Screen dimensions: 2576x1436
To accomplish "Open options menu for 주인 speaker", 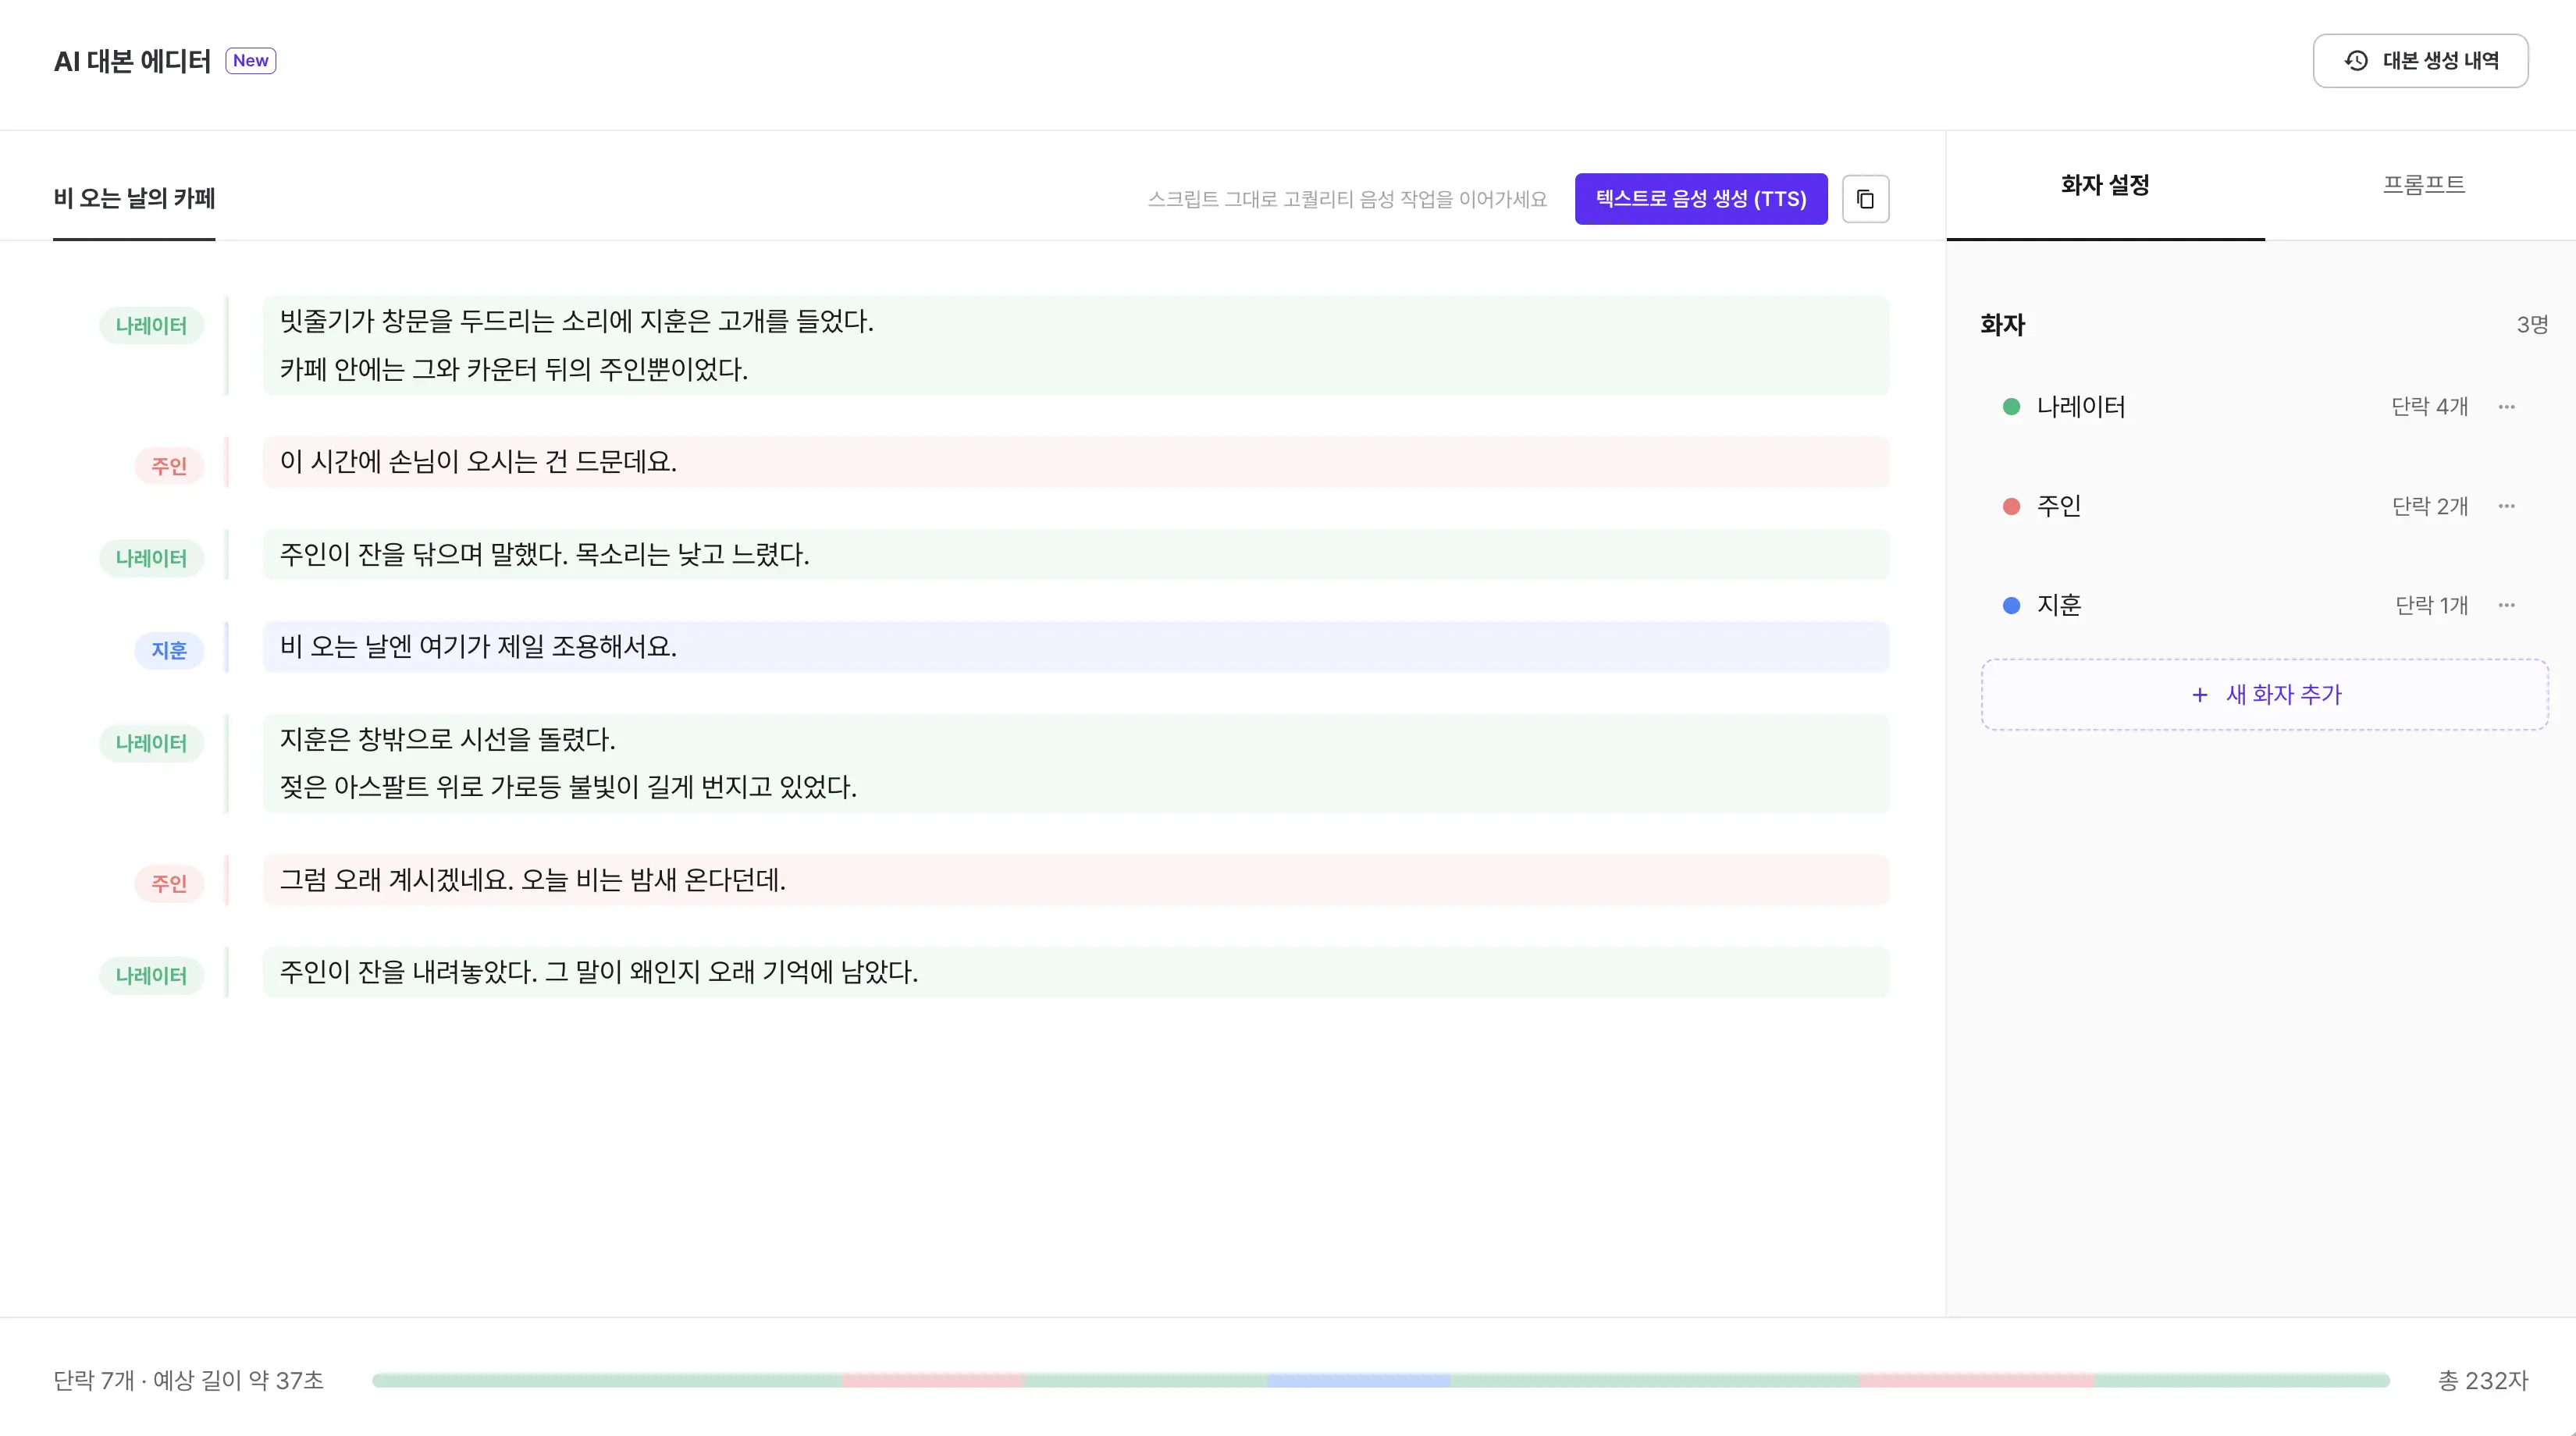I will point(2506,506).
